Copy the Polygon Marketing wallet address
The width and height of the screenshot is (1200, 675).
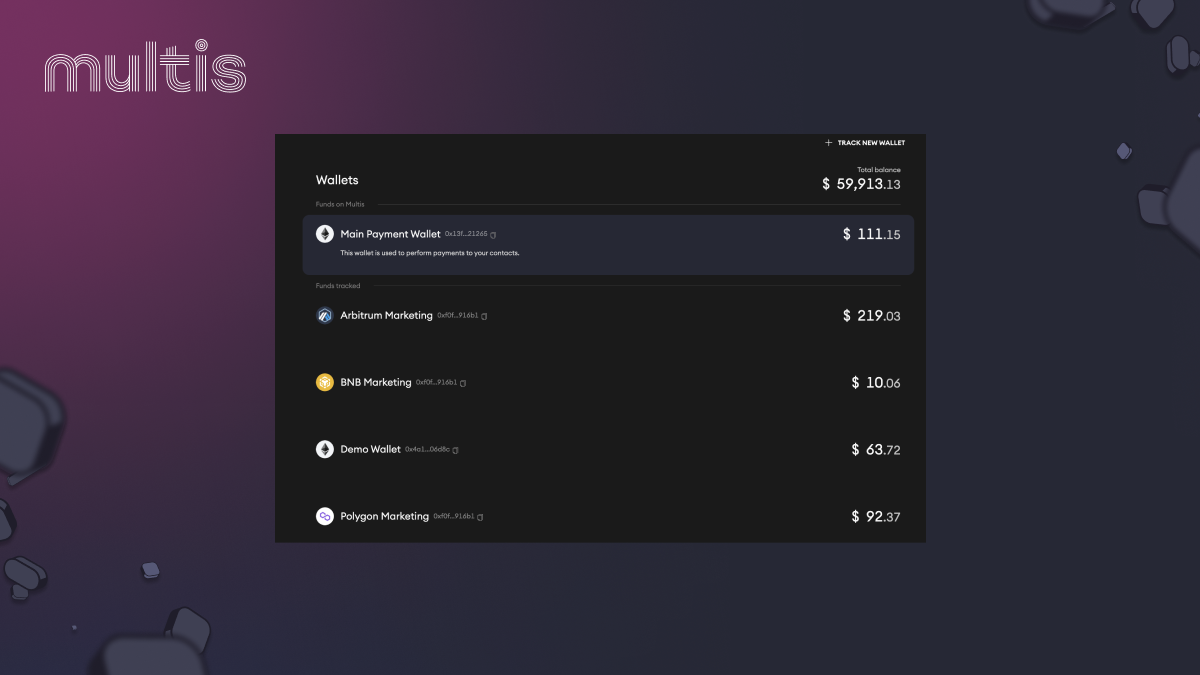click(x=480, y=517)
